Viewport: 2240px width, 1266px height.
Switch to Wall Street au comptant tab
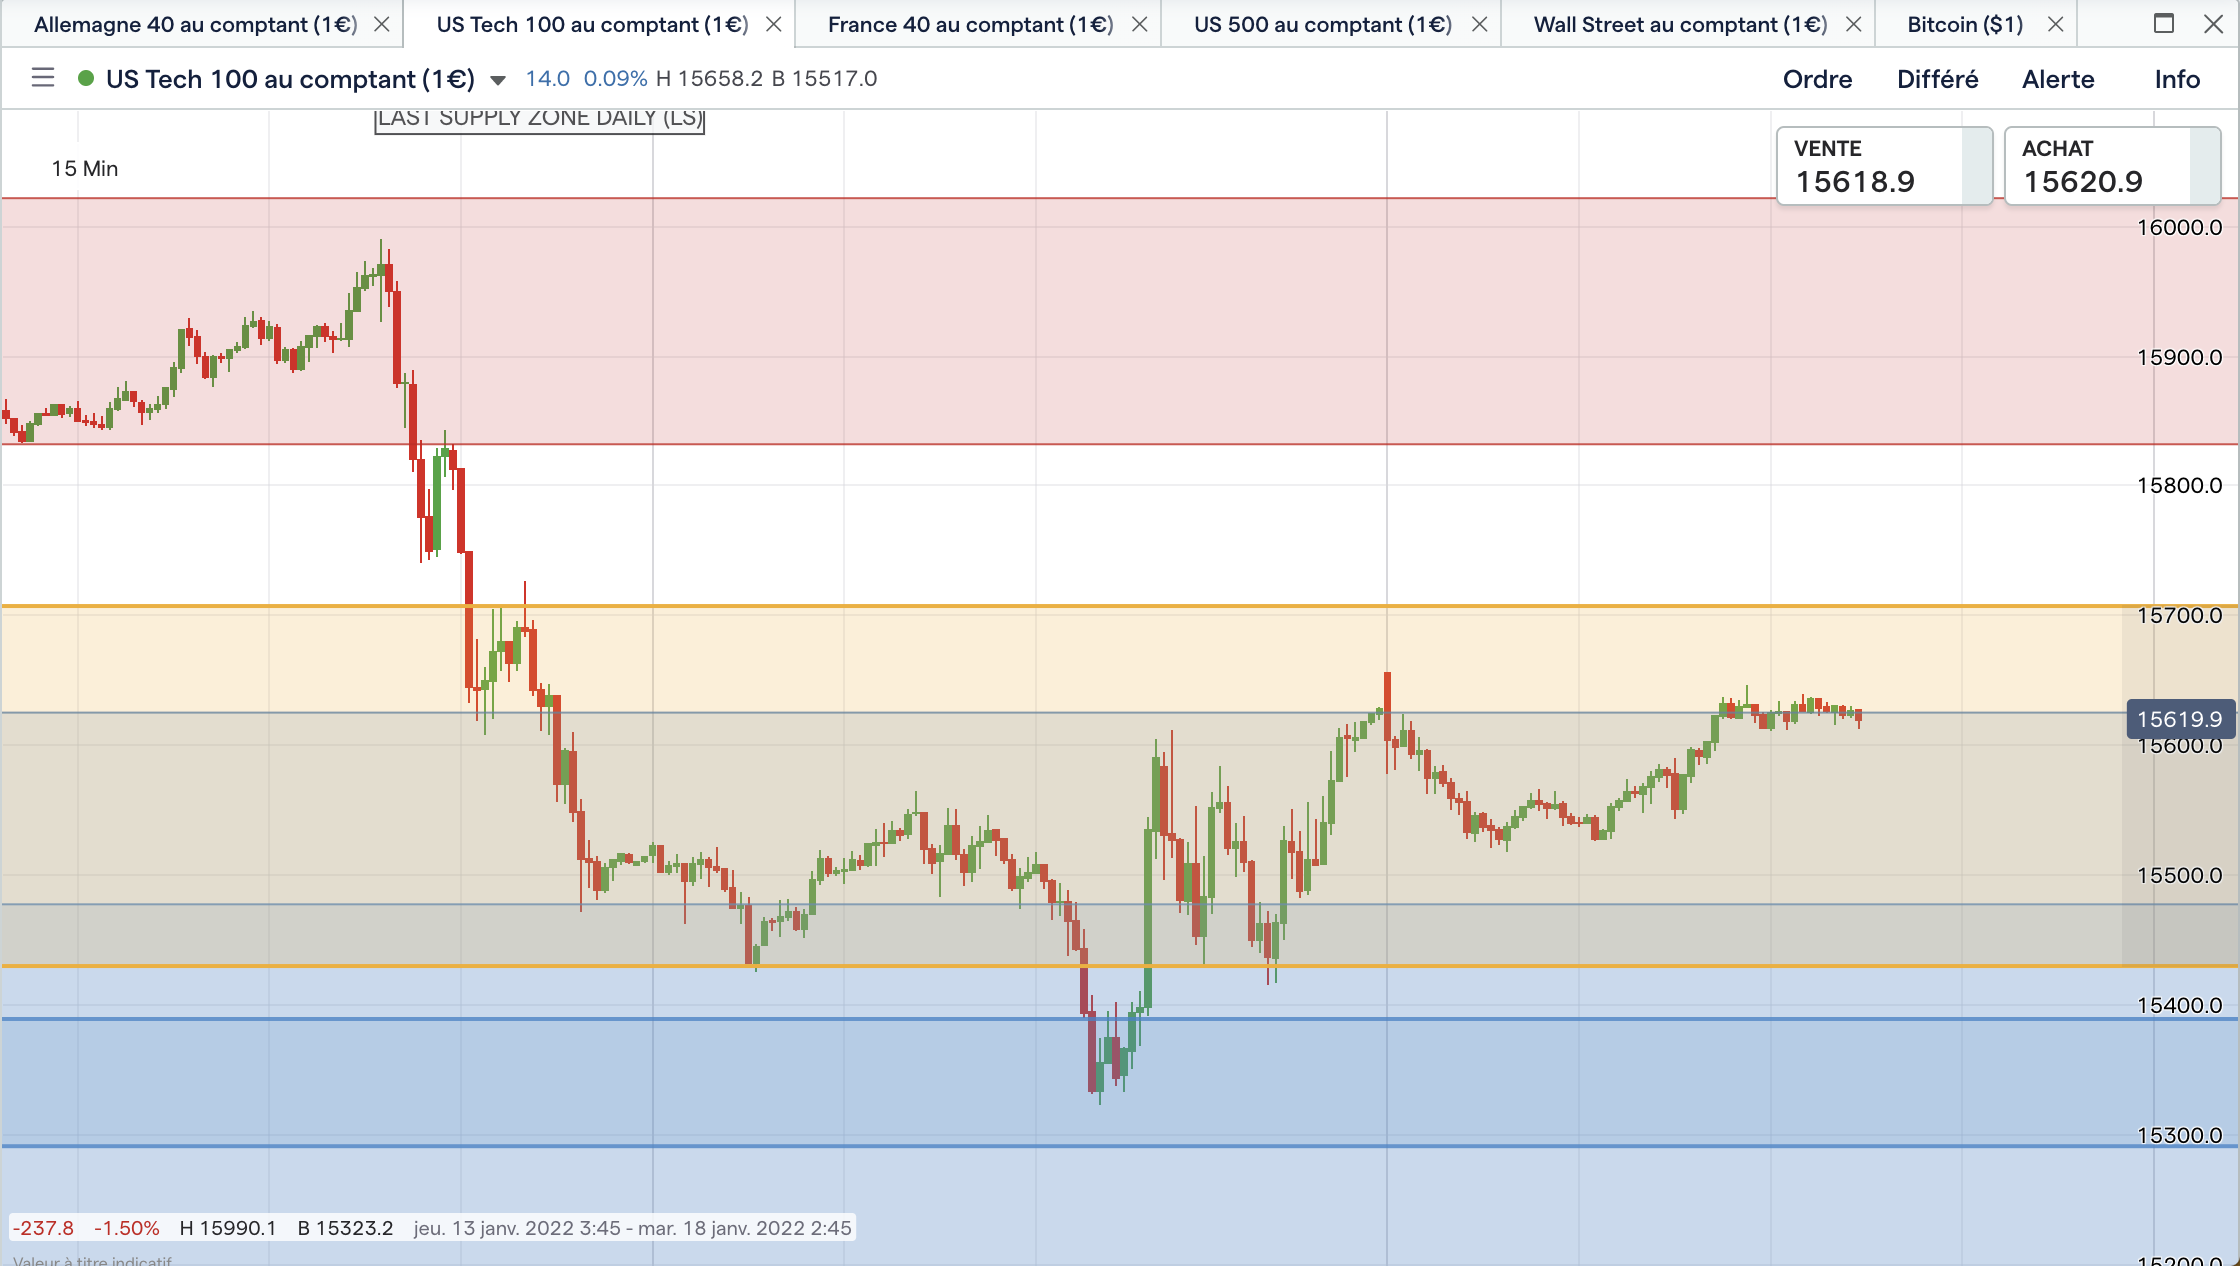pyautogui.click(x=1680, y=25)
